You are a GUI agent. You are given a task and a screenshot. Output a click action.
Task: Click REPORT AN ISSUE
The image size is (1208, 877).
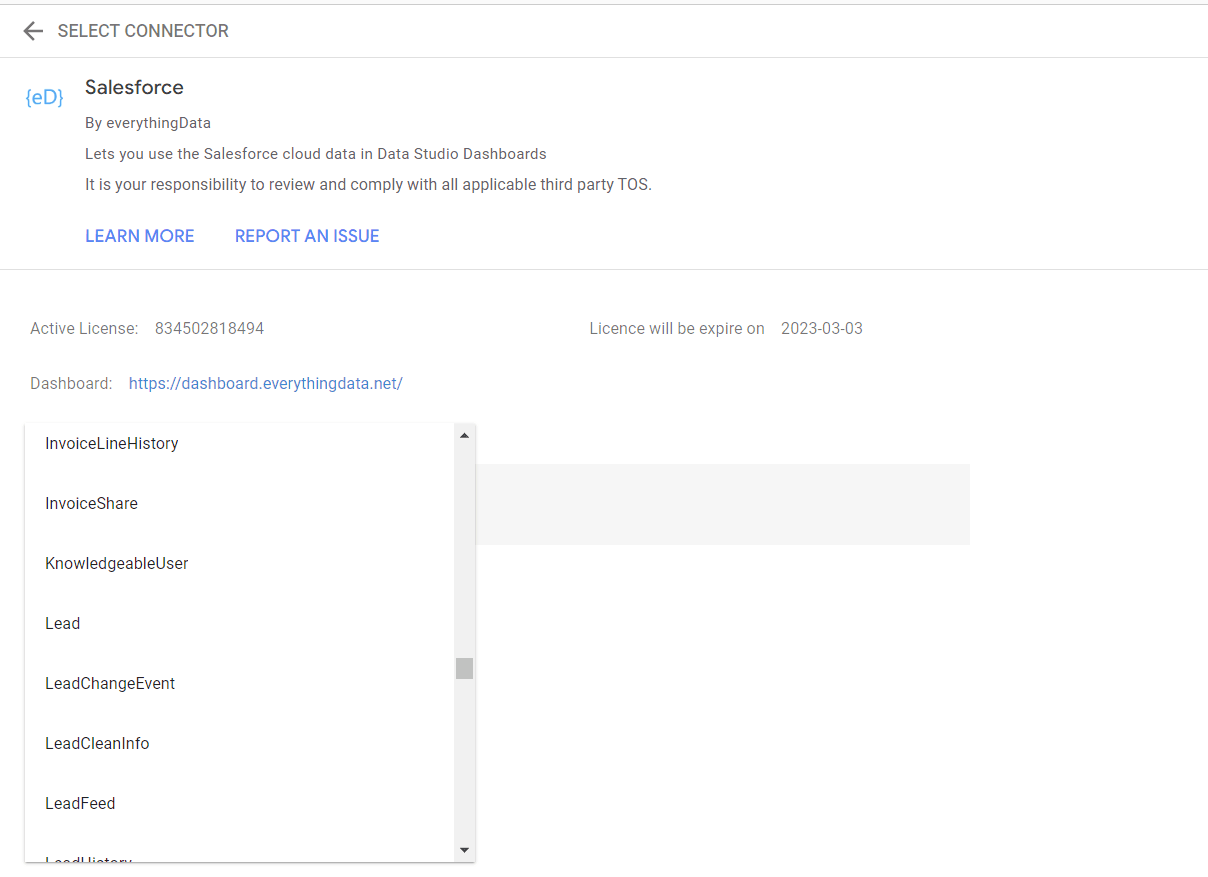307,236
